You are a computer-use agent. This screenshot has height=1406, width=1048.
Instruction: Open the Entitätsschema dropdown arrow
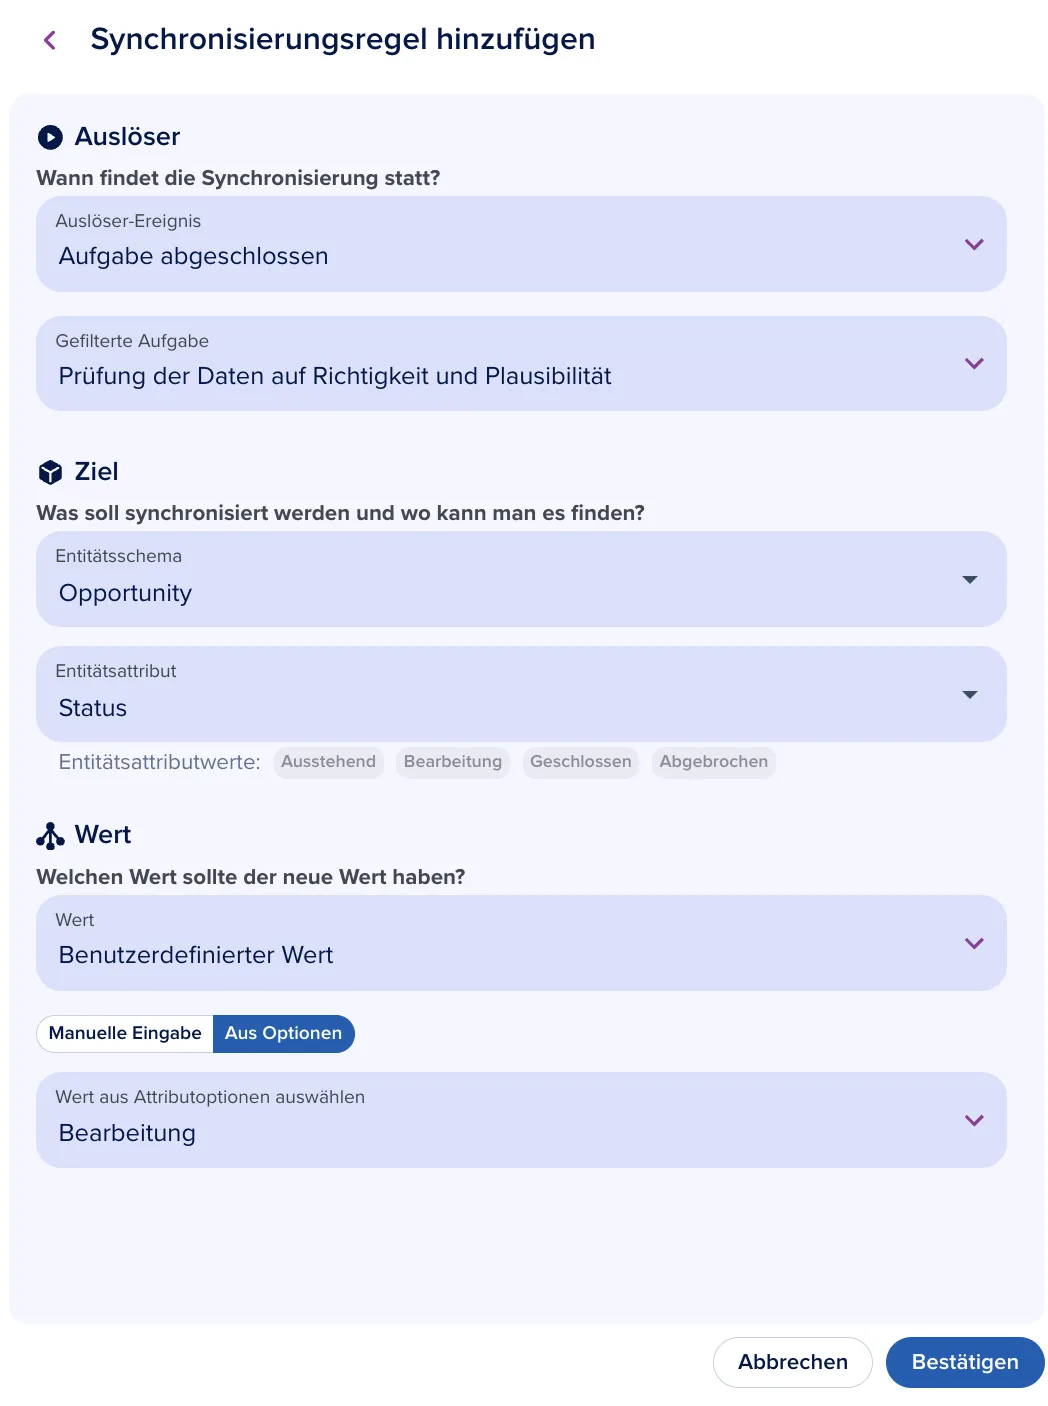(969, 580)
